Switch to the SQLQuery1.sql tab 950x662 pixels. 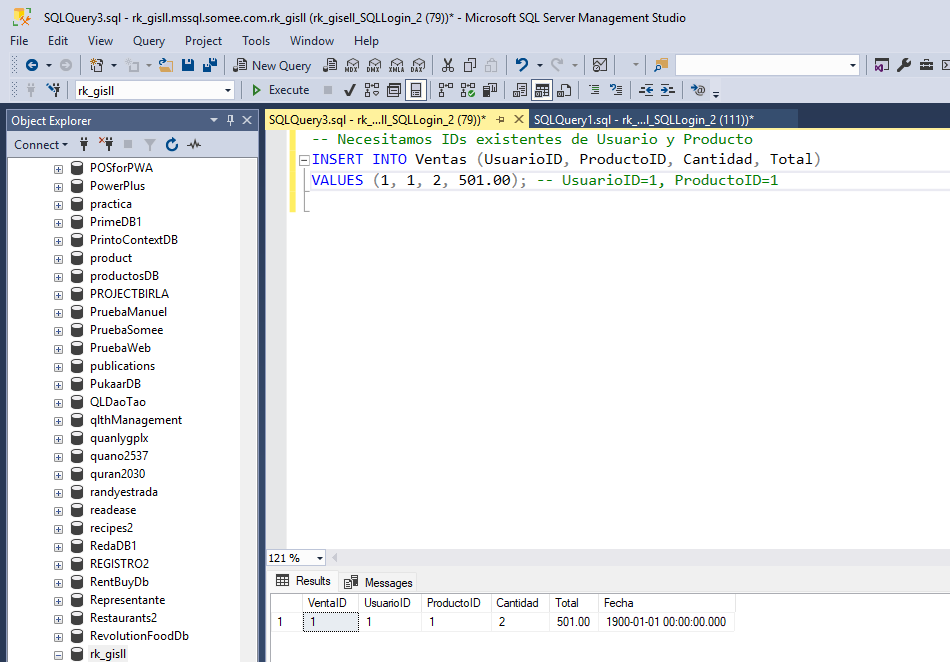click(x=644, y=120)
